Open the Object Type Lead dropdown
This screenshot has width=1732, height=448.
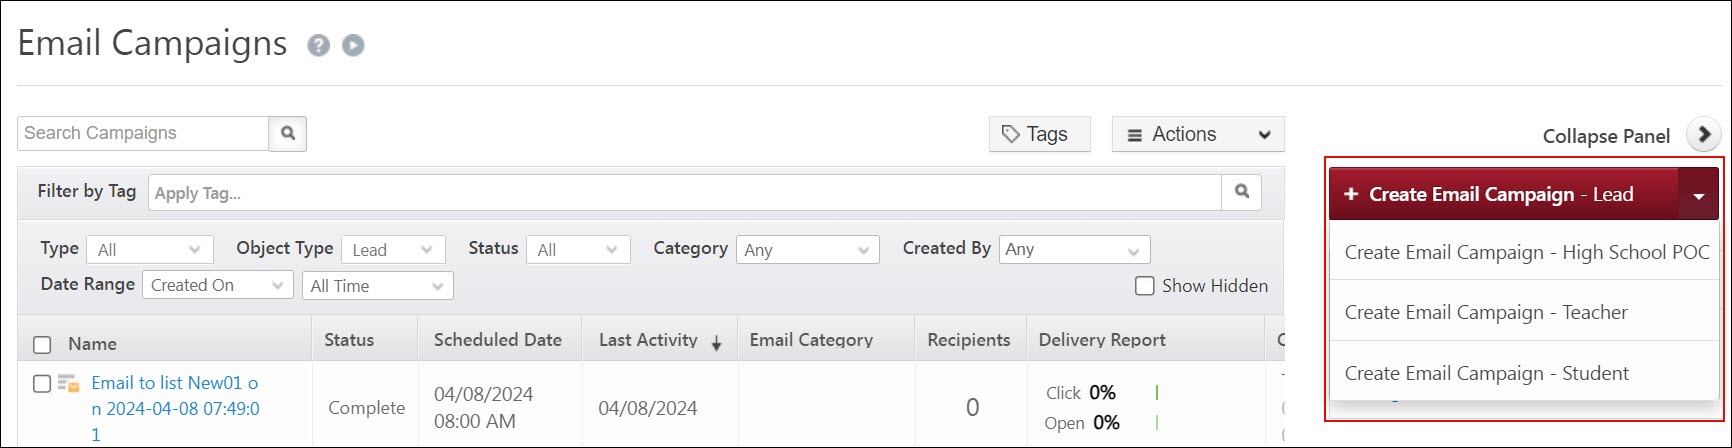393,250
